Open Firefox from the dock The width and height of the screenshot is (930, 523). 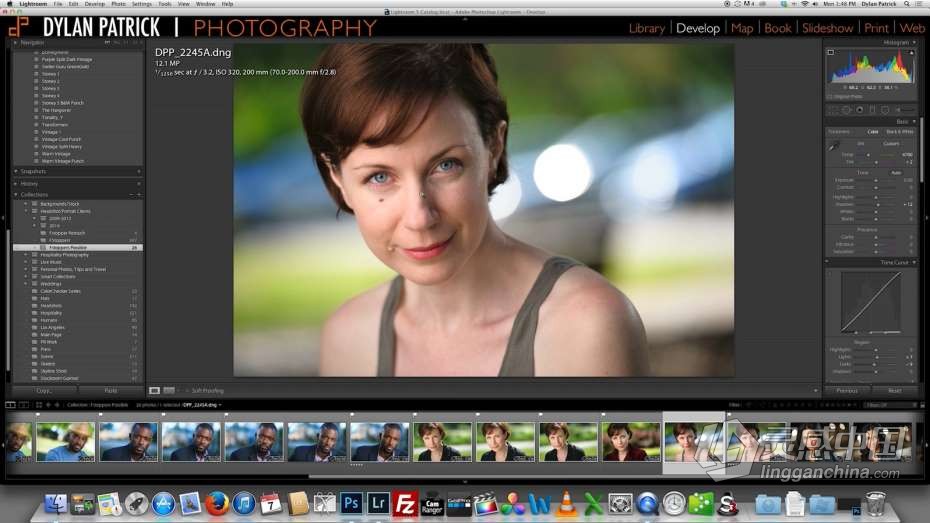point(217,504)
